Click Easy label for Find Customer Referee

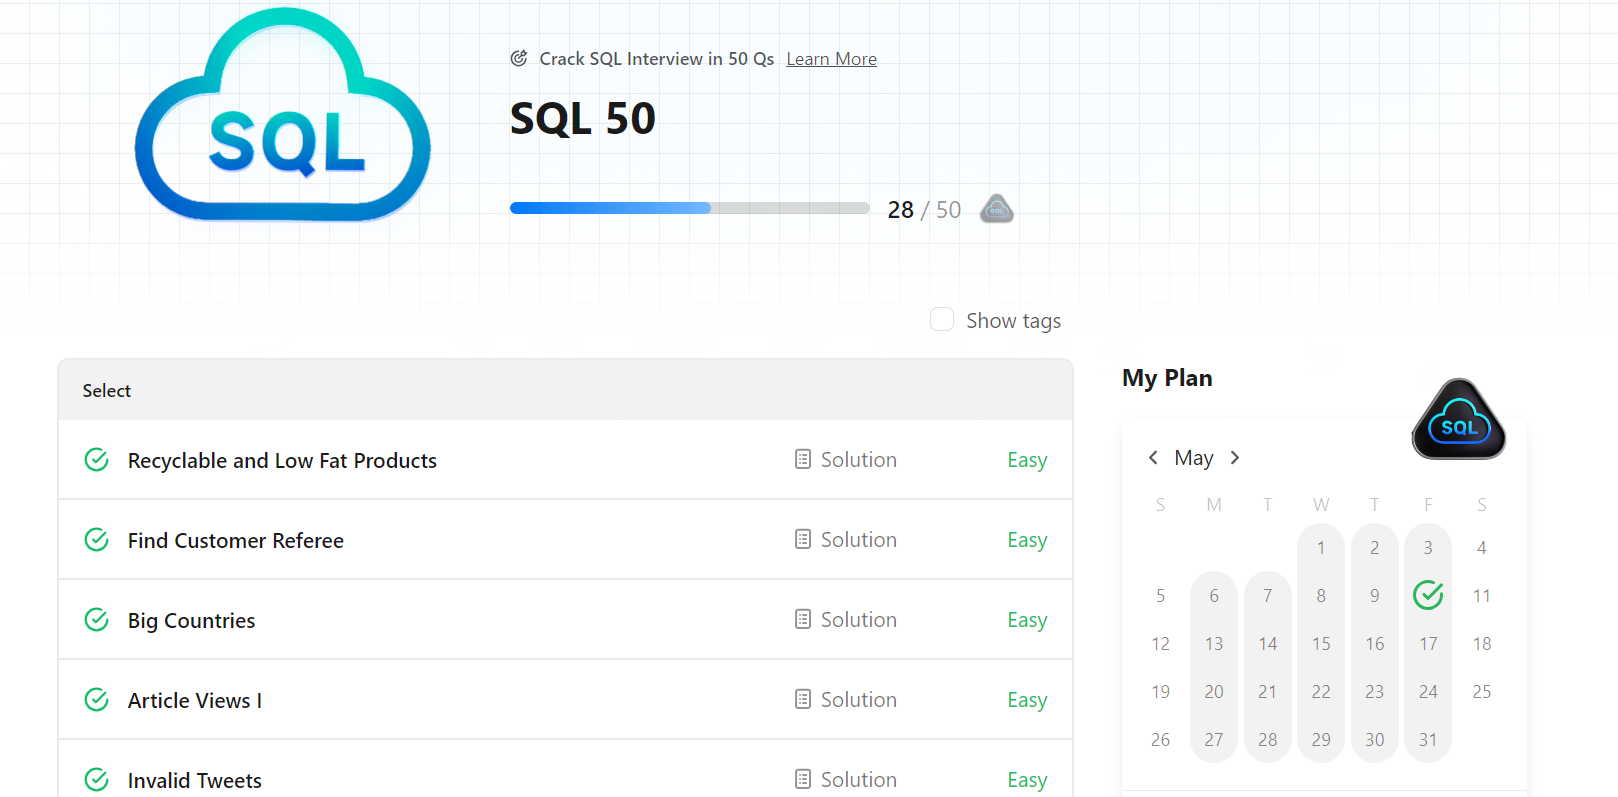(1027, 540)
